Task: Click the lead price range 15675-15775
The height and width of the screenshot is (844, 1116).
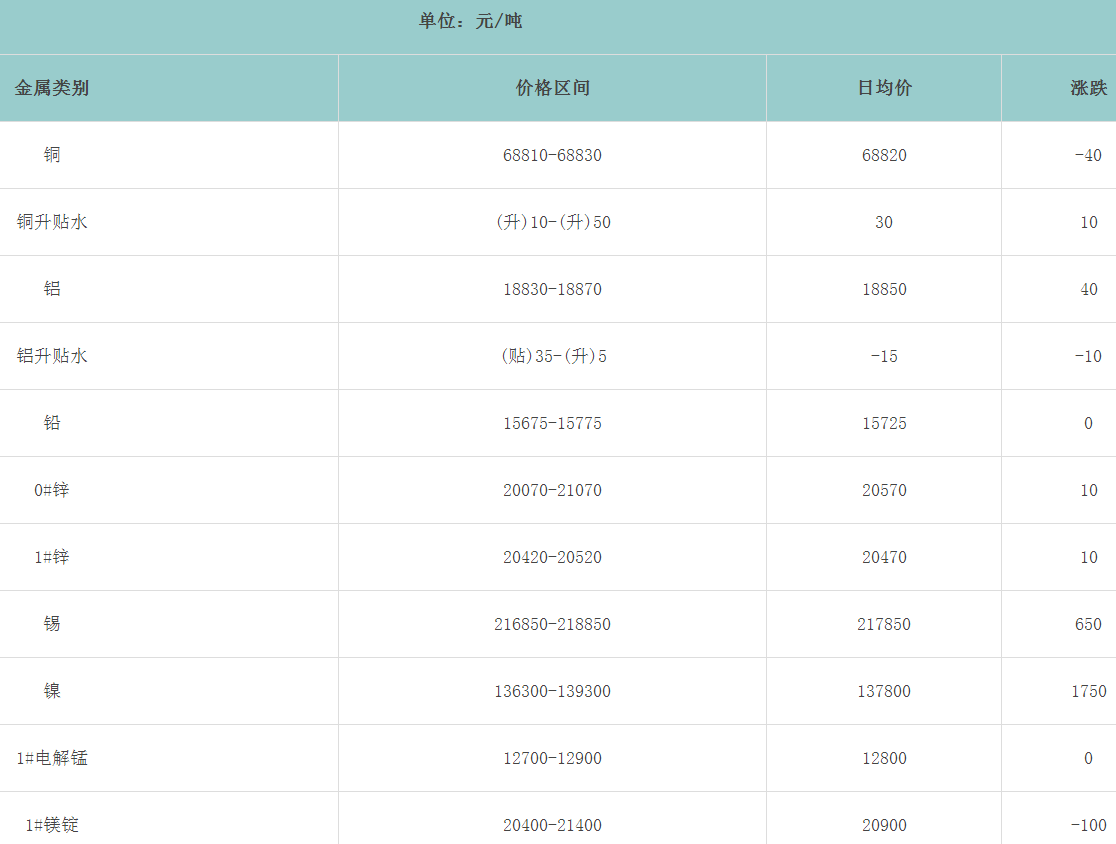Action: coord(552,423)
